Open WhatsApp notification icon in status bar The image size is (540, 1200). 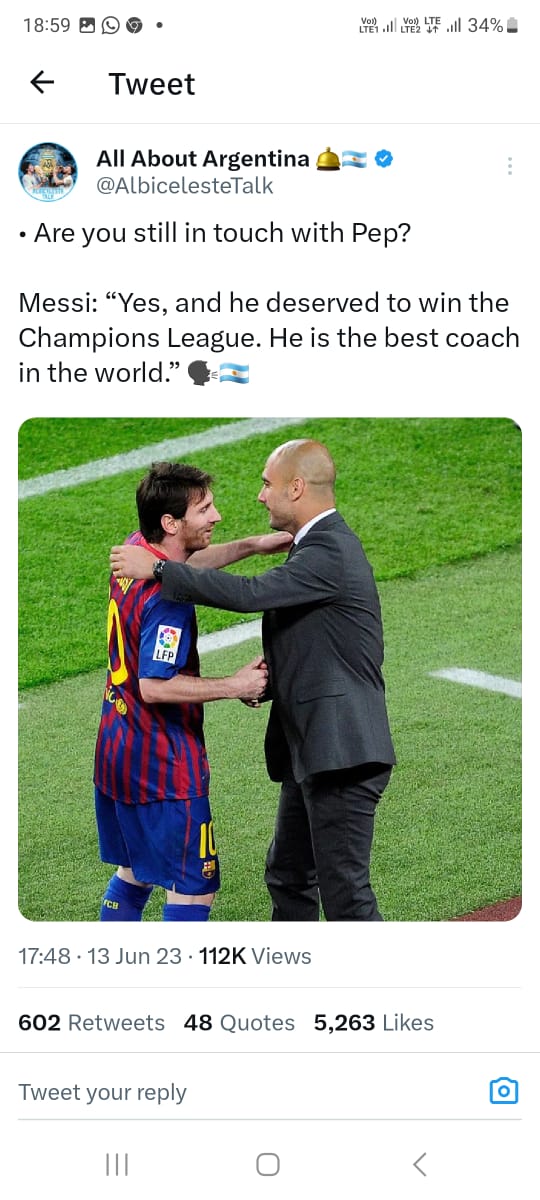[x=112, y=25]
